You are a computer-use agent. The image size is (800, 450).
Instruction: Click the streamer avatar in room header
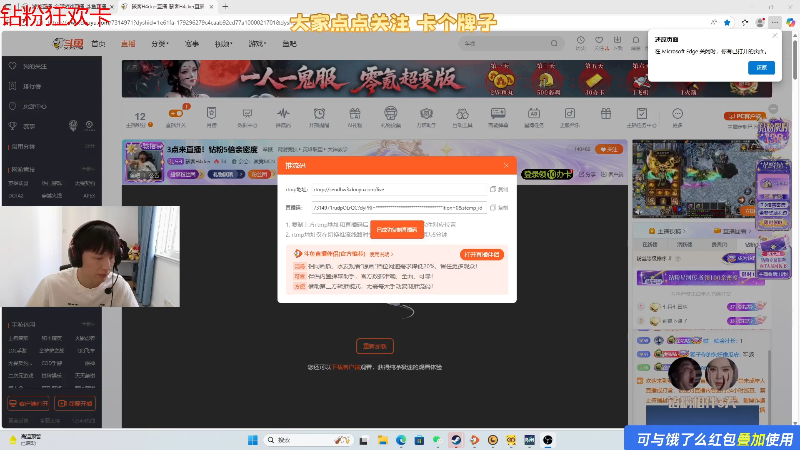[x=144, y=162]
